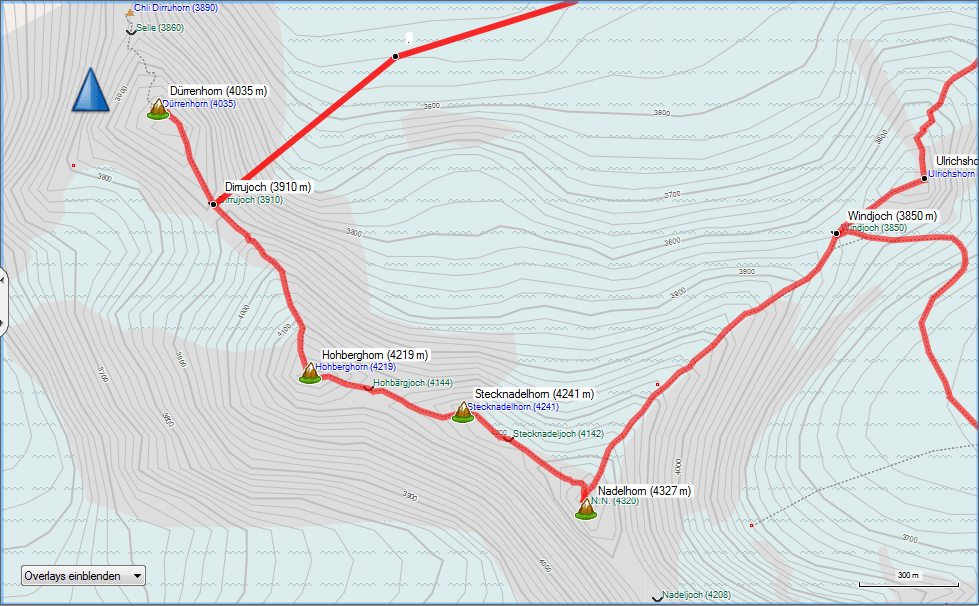Click the Chli Dirruhorn small peak marker

pos(130,11)
